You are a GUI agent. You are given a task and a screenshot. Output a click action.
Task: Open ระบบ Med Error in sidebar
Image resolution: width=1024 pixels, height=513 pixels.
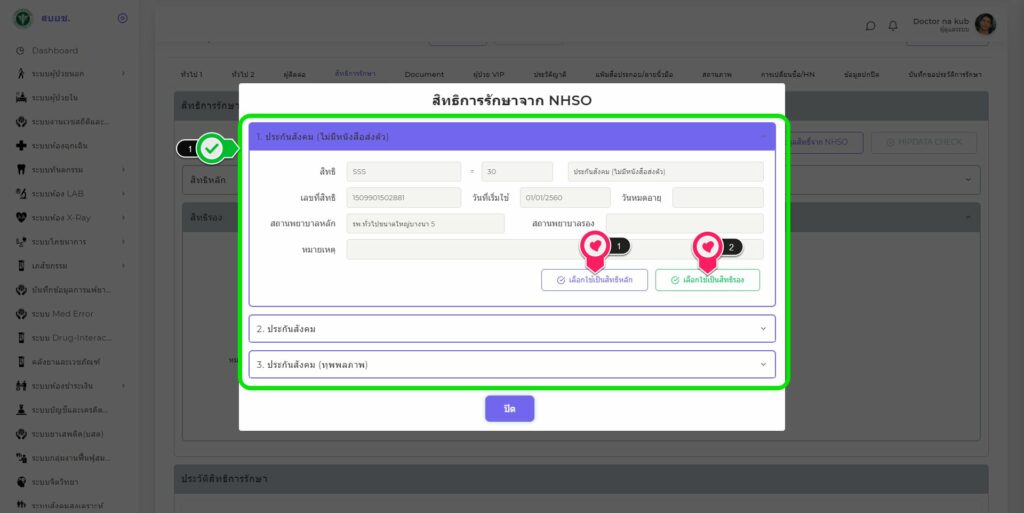(63, 312)
